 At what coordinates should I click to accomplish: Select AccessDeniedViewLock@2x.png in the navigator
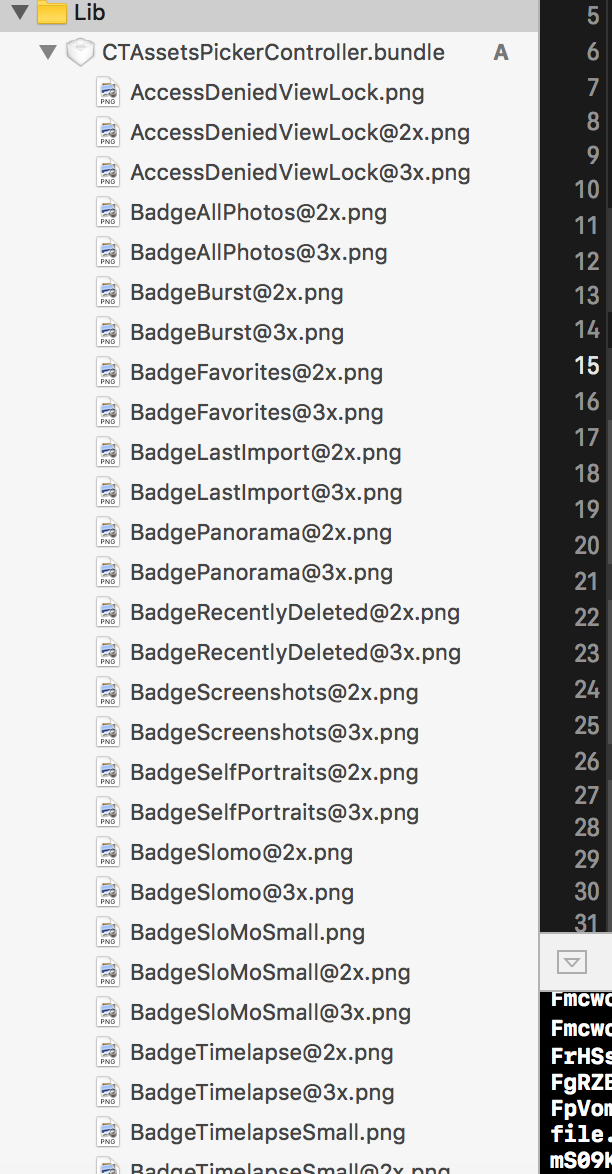(x=299, y=133)
